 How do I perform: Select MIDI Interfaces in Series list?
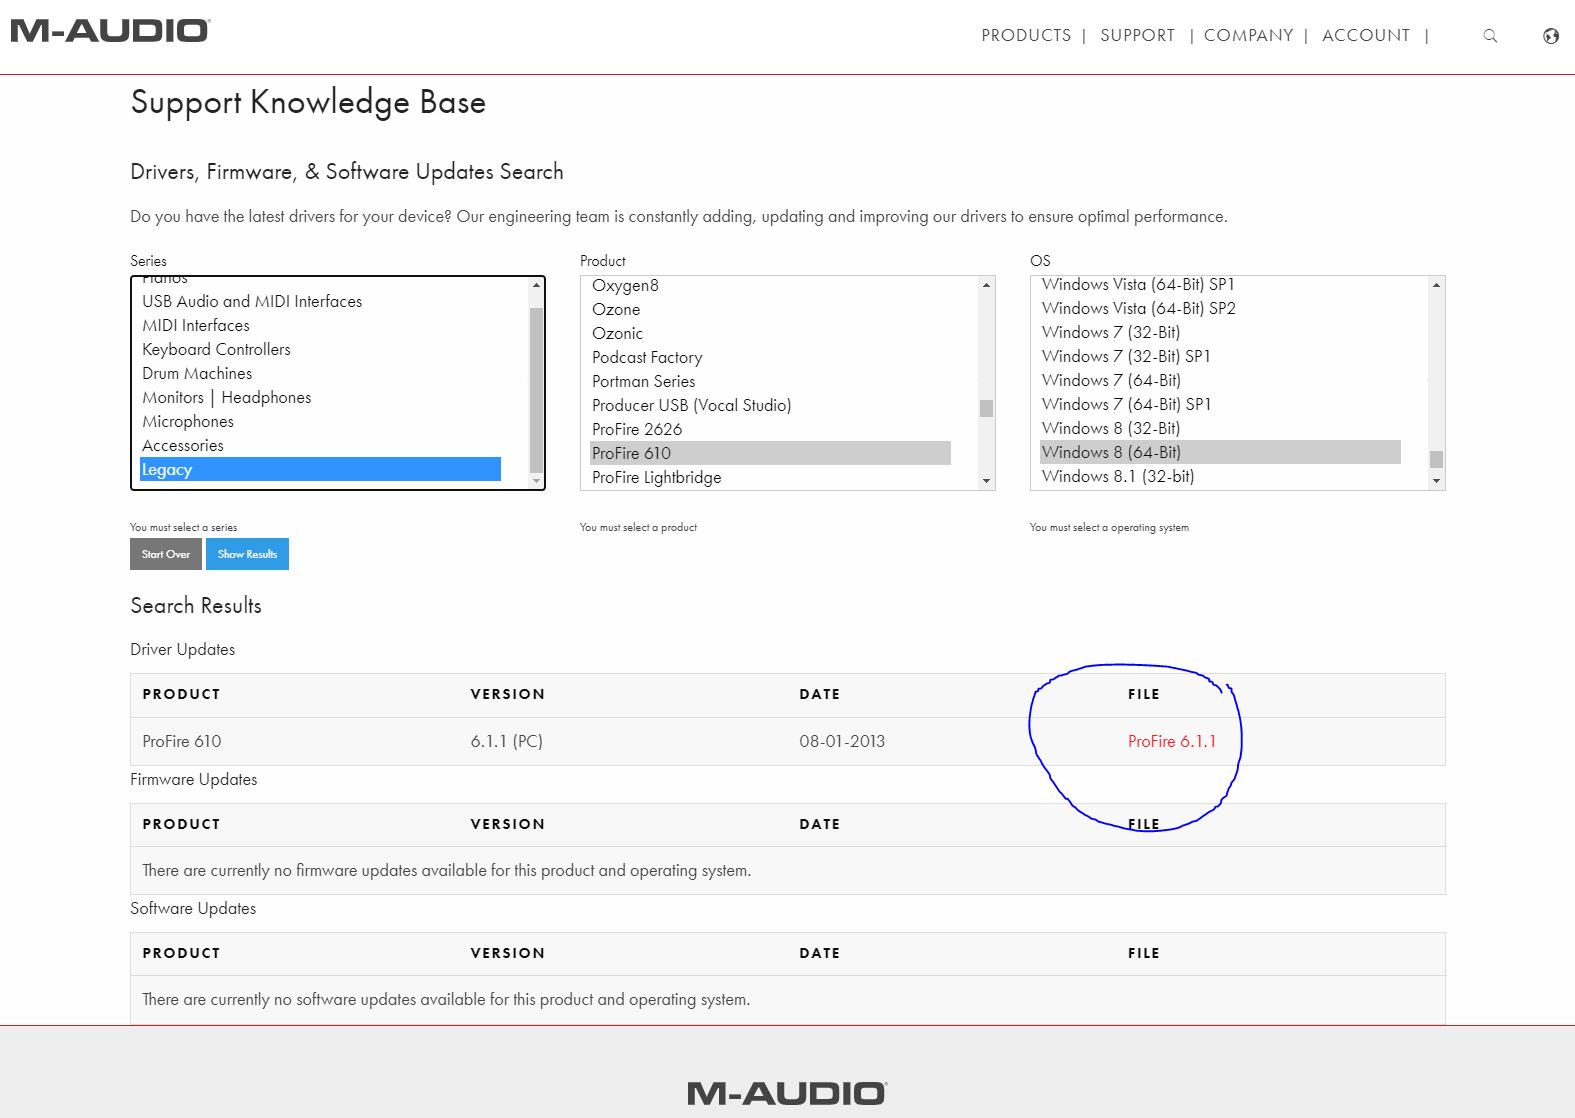point(320,325)
